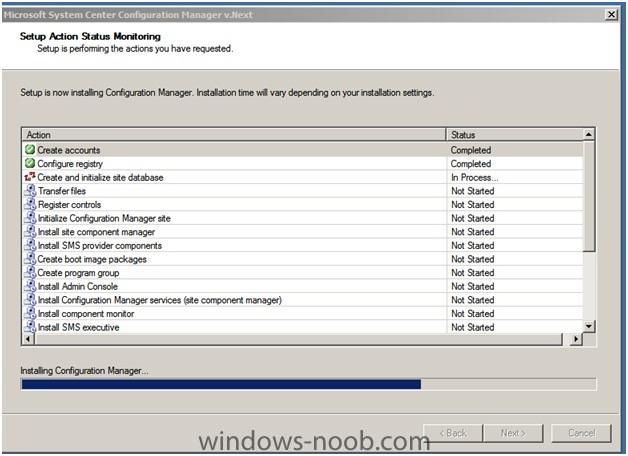Sort the list by the Action column header

(234, 135)
